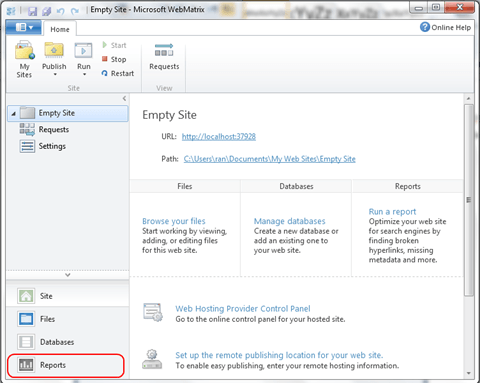This screenshot has width=480, height=383.
Task: Click the WebMatrix app icon in title bar
Action: click(x=11, y=11)
